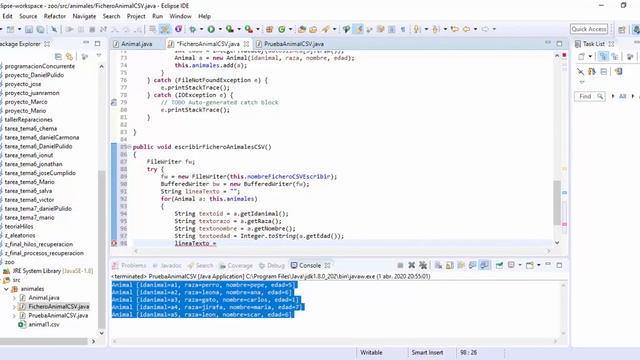Viewport: 640px width, 360px height.
Task: Open the Refactor menu
Action: click(x=55, y=16)
